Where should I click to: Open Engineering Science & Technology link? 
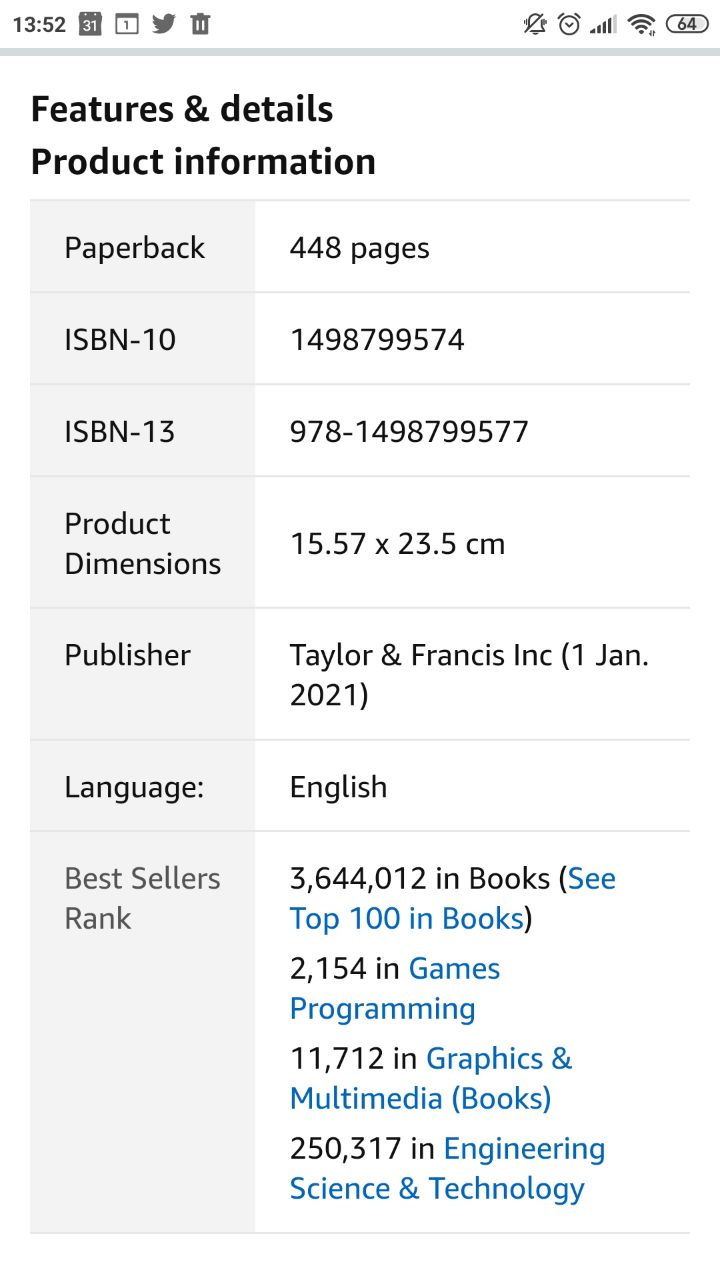coord(447,1168)
